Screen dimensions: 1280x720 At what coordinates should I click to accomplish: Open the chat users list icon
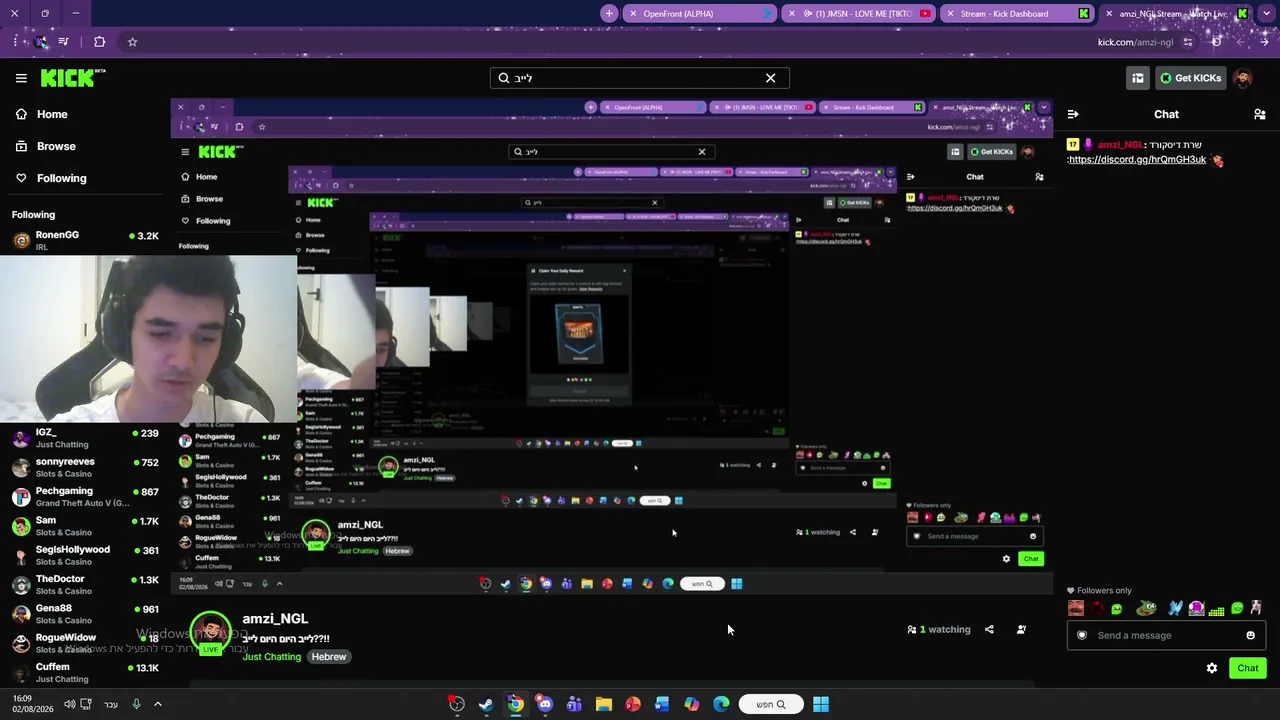[1259, 114]
